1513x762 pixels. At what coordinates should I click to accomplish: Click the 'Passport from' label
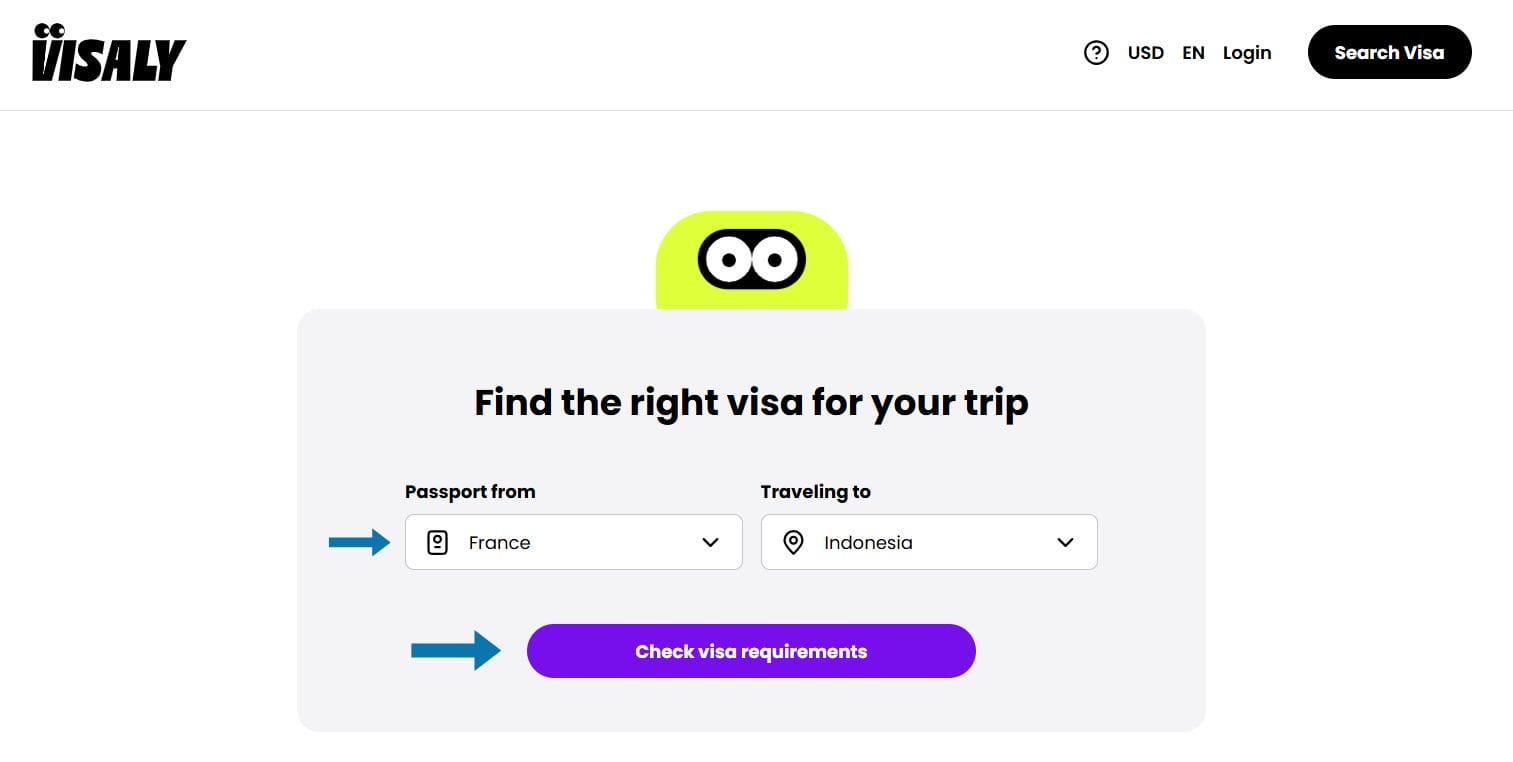coord(469,492)
